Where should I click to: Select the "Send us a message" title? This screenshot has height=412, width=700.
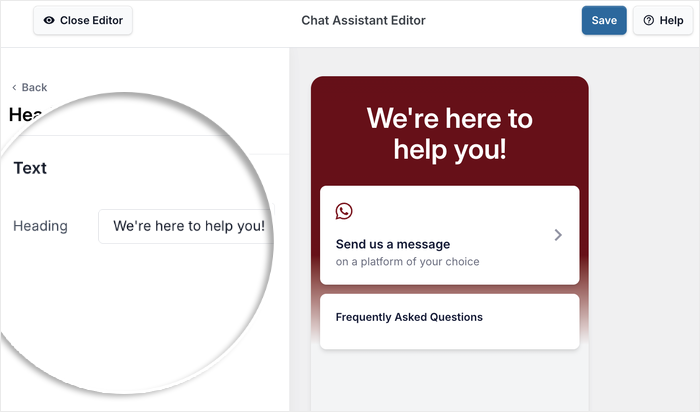click(393, 244)
